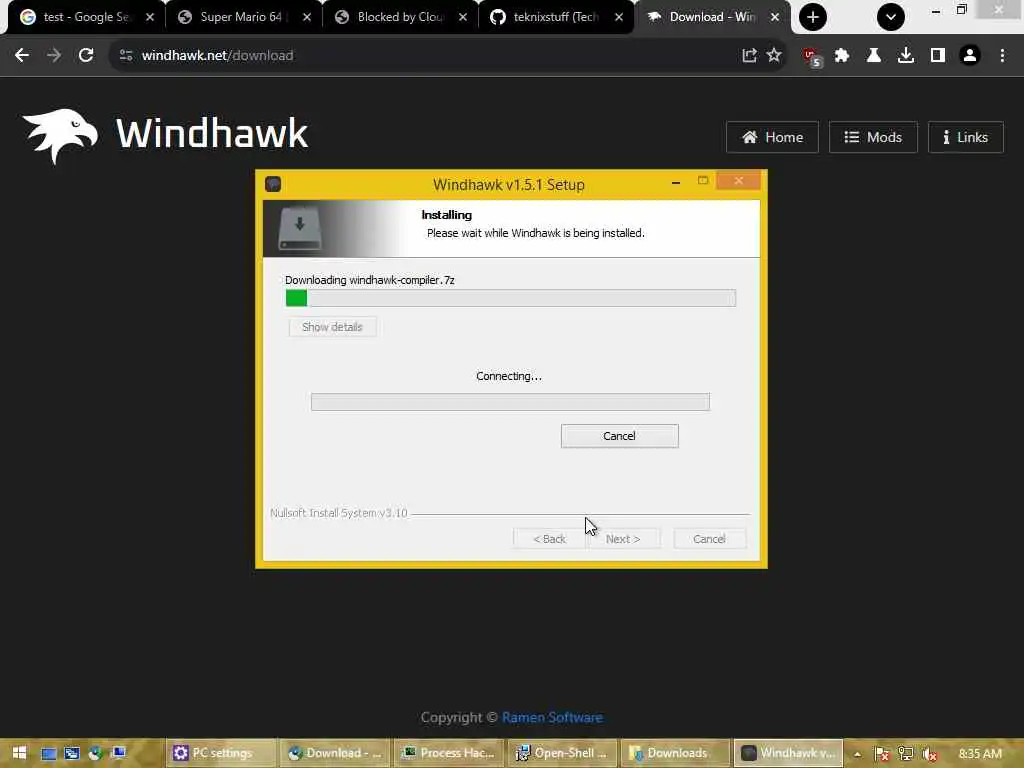Open the muted volume tray icon
The height and width of the screenshot is (768, 1024).
tap(930, 754)
